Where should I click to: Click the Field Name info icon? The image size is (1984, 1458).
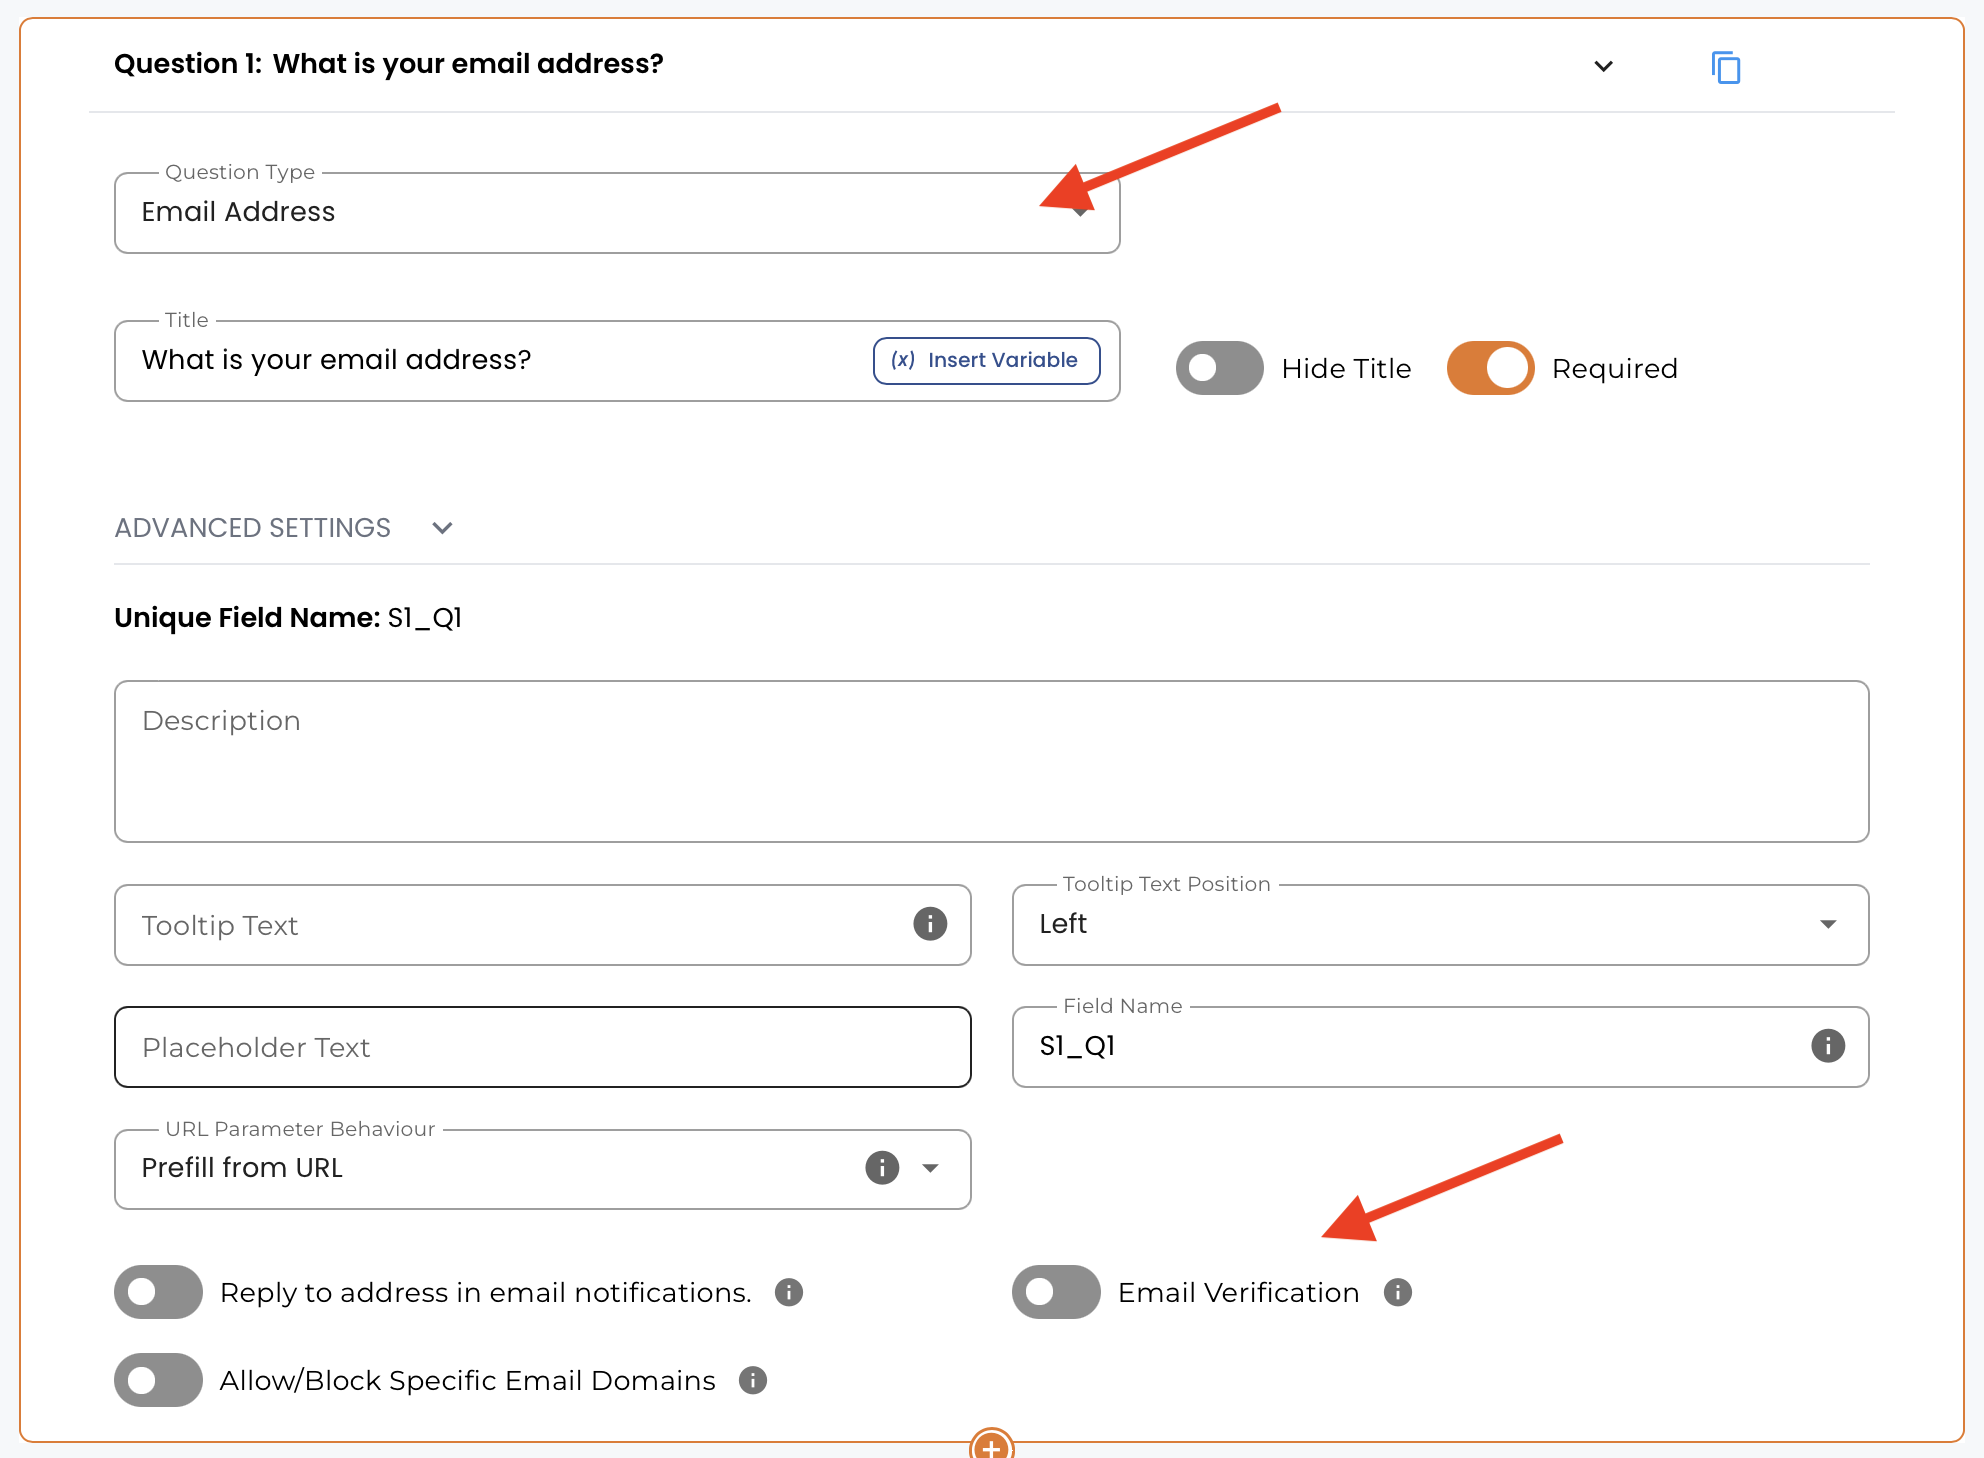coord(1827,1046)
